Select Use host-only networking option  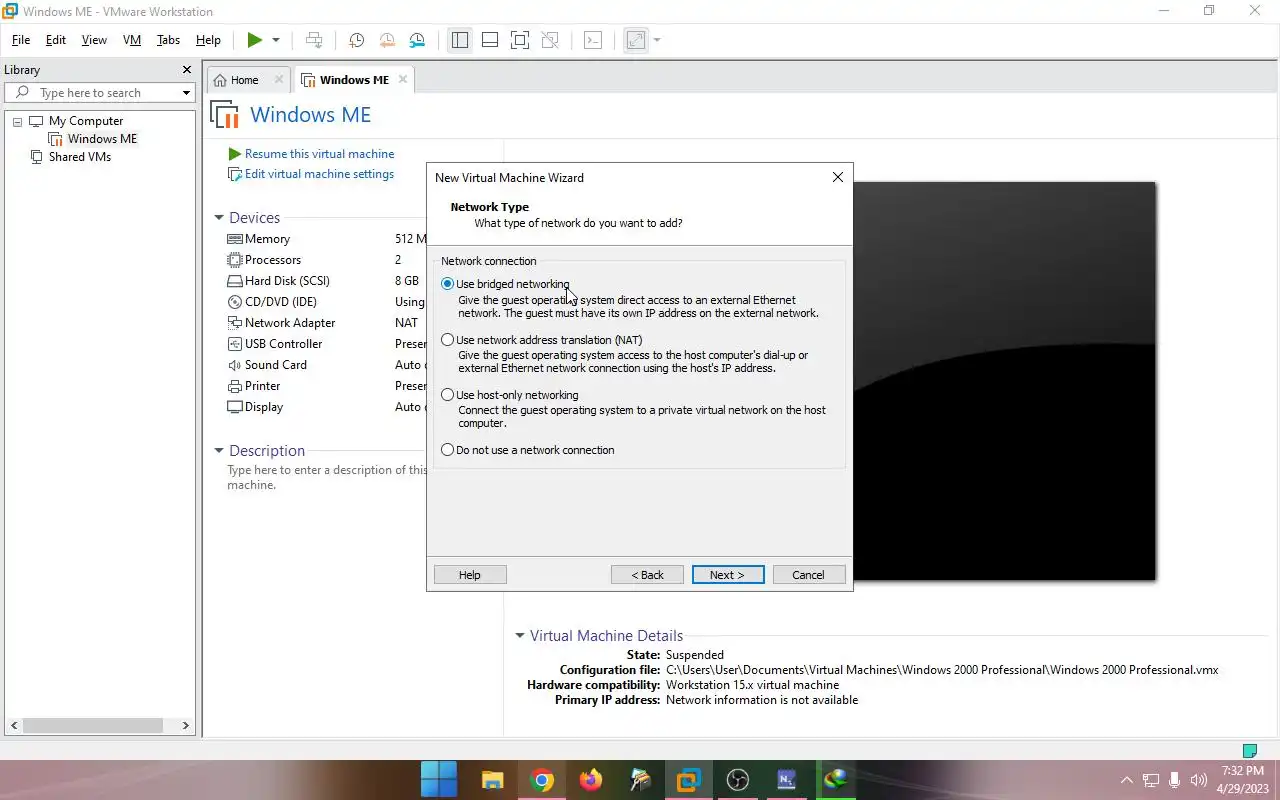[448, 395]
